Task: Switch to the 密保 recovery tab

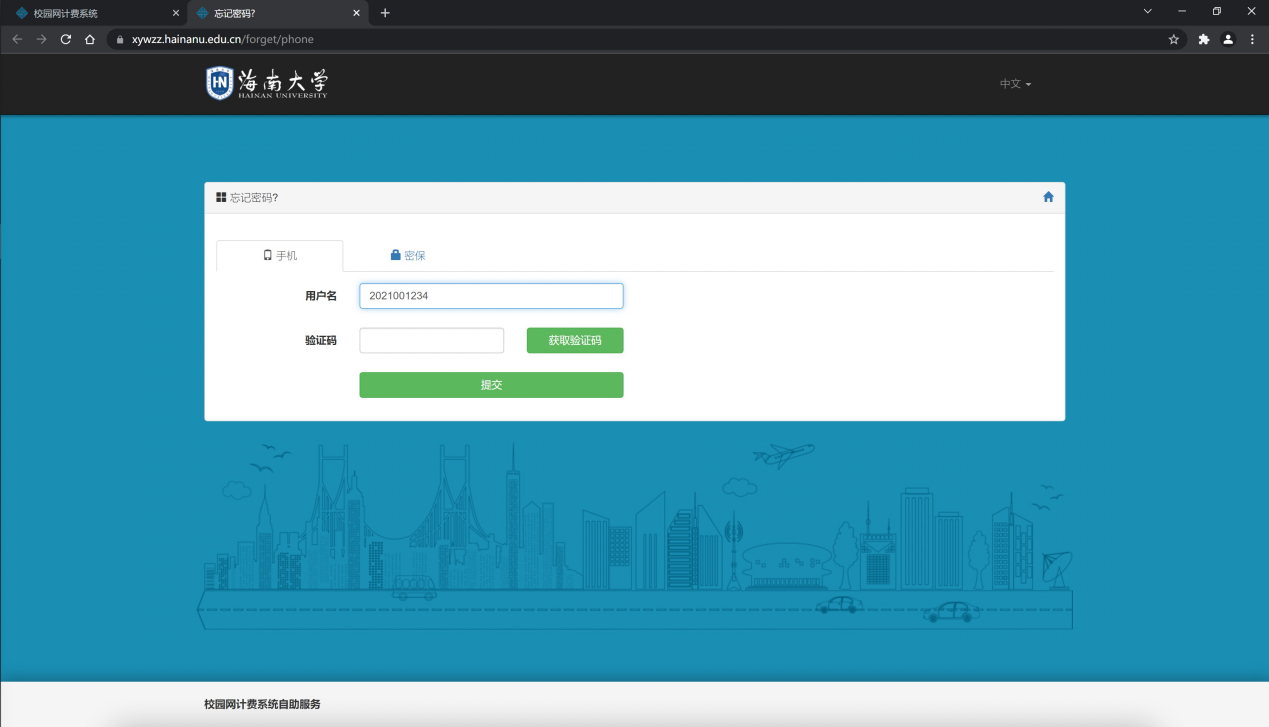Action: click(408, 255)
